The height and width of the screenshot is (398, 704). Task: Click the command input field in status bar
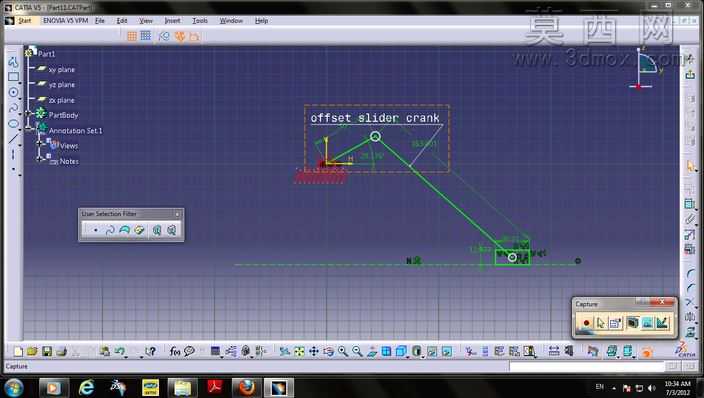pos(587,367)
